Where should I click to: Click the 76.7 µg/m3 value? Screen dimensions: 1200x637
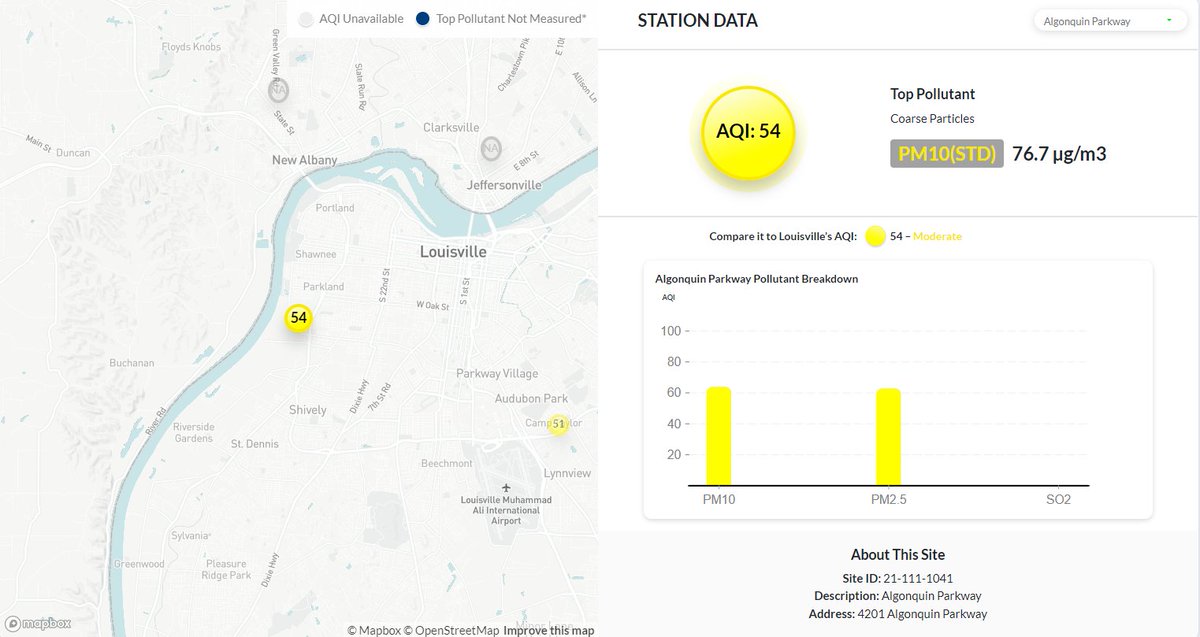(1059, 154)
